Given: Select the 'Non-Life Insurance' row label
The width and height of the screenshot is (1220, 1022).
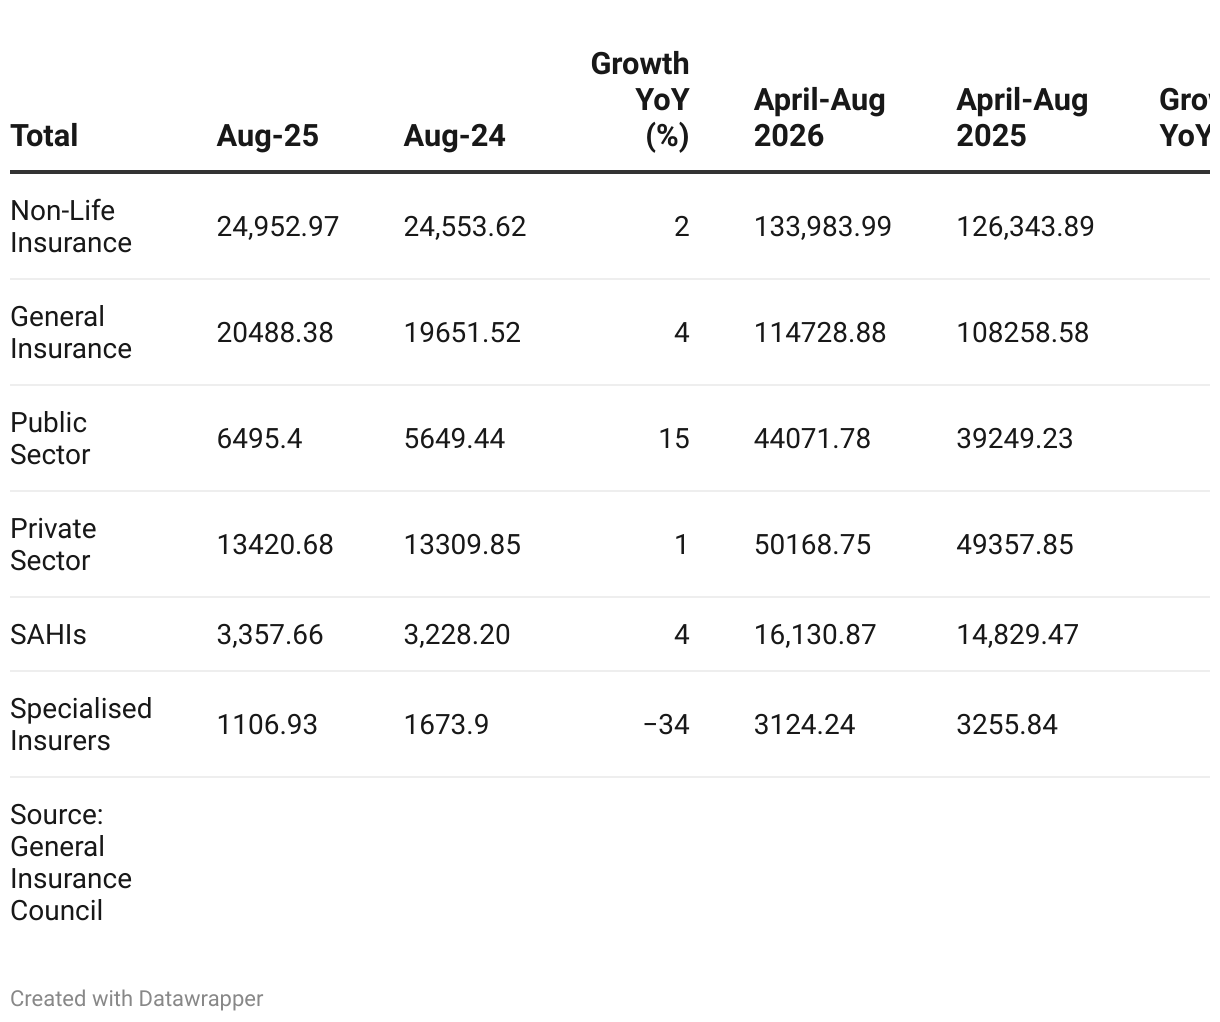Looking at the screenshot, I should click(70, 227).
